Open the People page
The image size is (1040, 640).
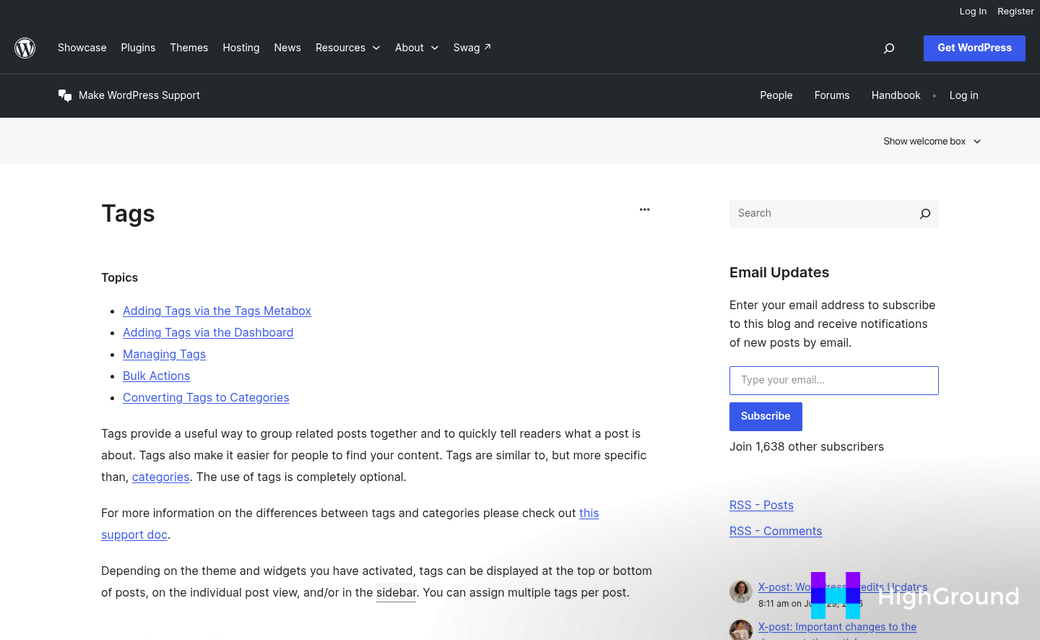coord(776,96)
